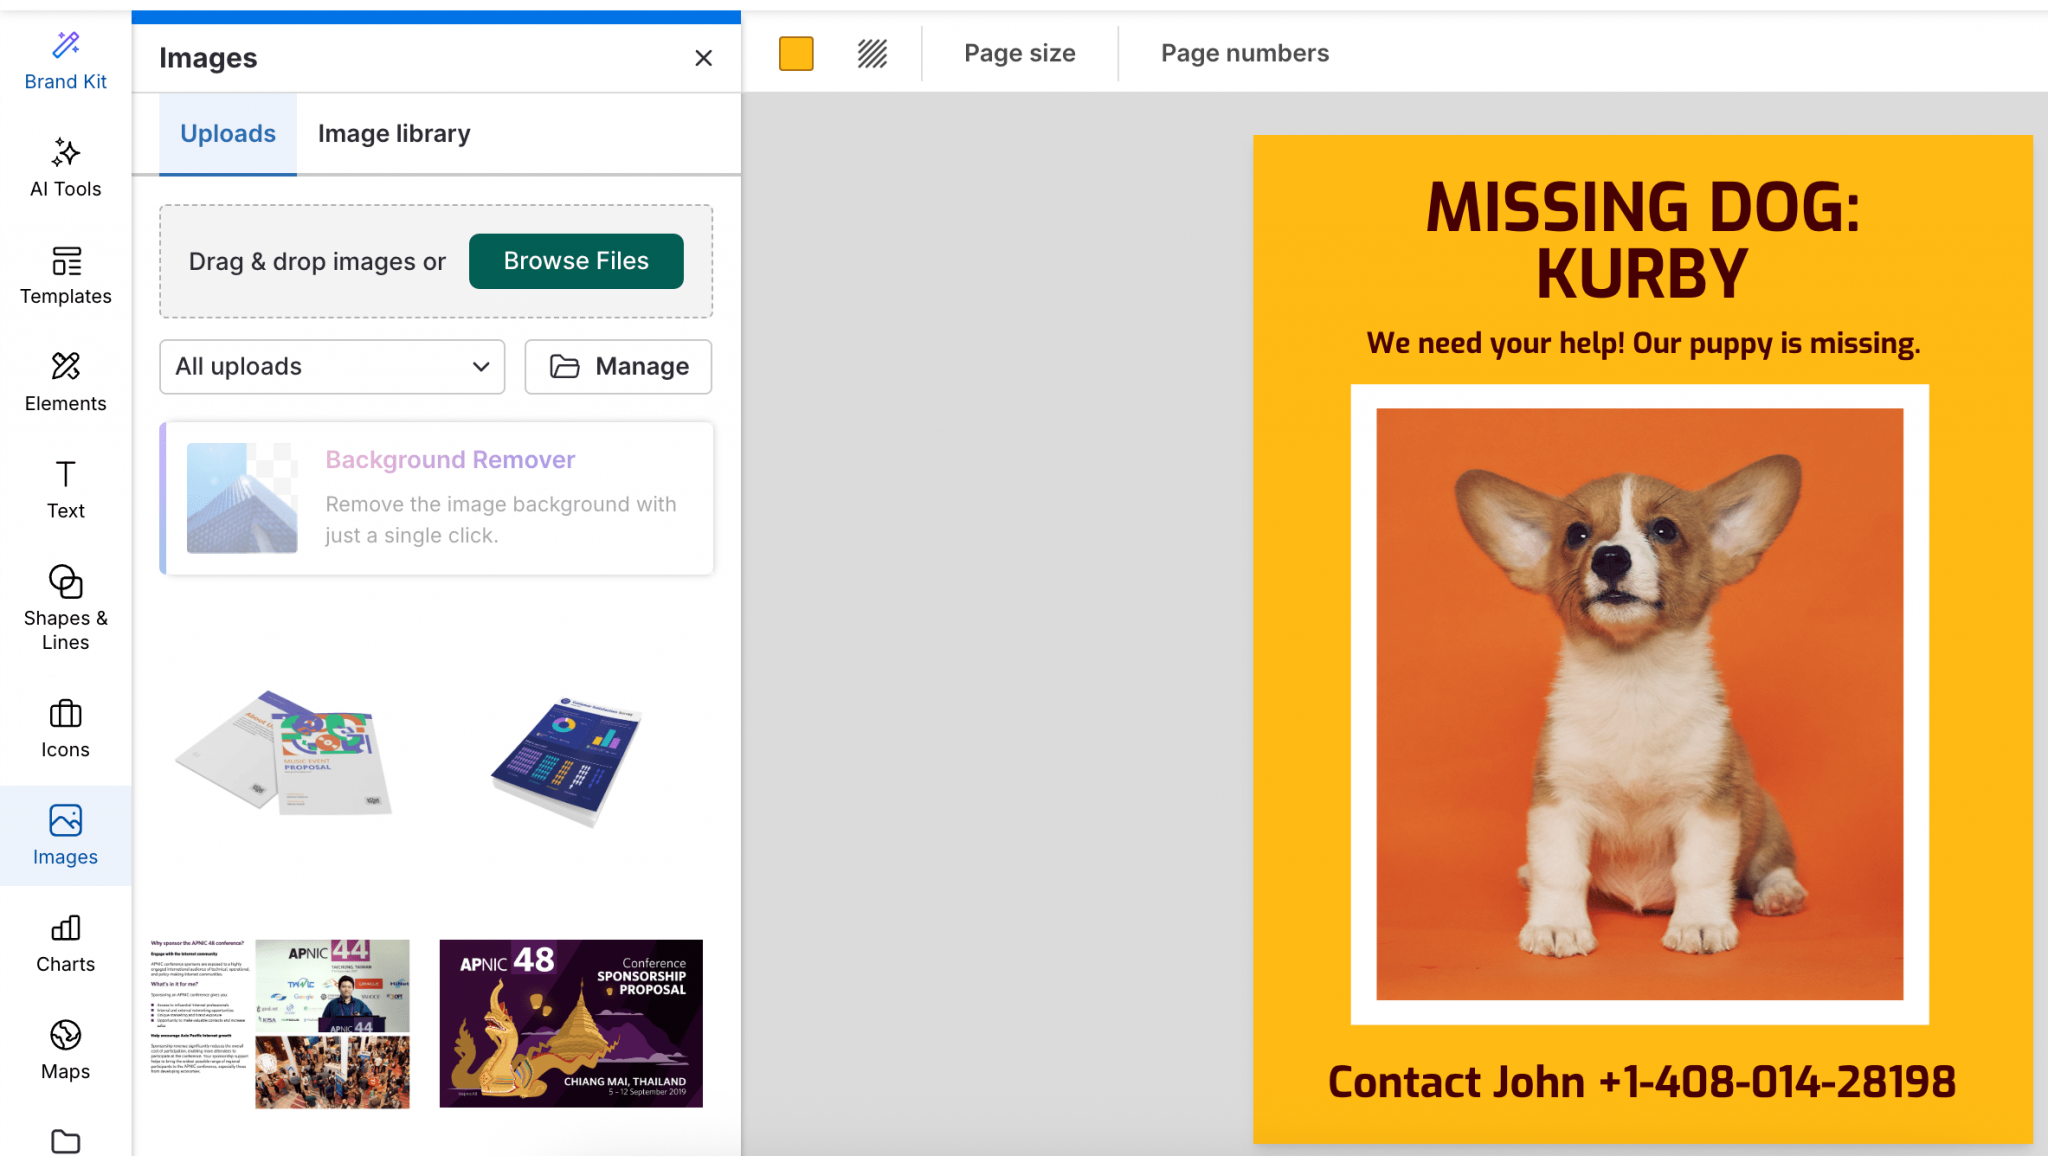Select the APNIC 48 sponsorship proposal thumbnail
The width and height of the screenshot is (2048, 1156).
pyautogui.click(x=571, y=1023)
